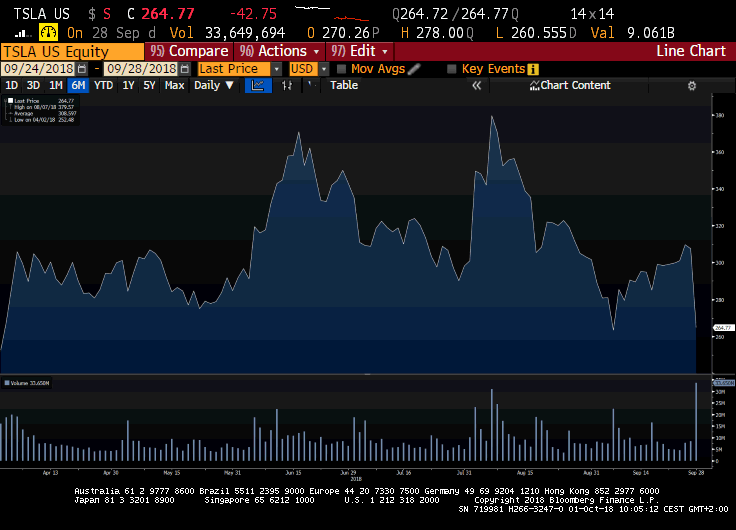Click the small volume bars icon near top left
The width and height of the screenshot is (736, 530).
pyautogui.click(x=22, y=33)
